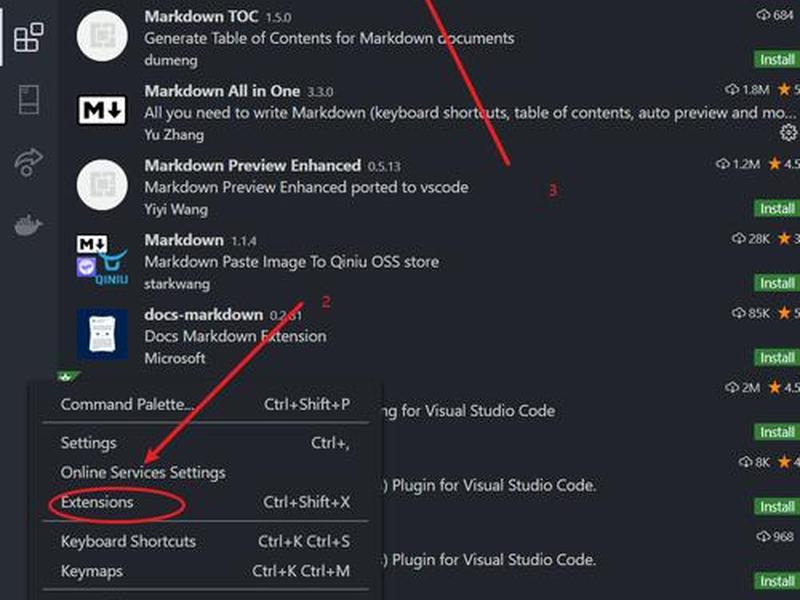This screenshot has height=600, width=800.
Task: Select the Markdown Preview Enhanced placeholder icon
Action: point(102,185)
